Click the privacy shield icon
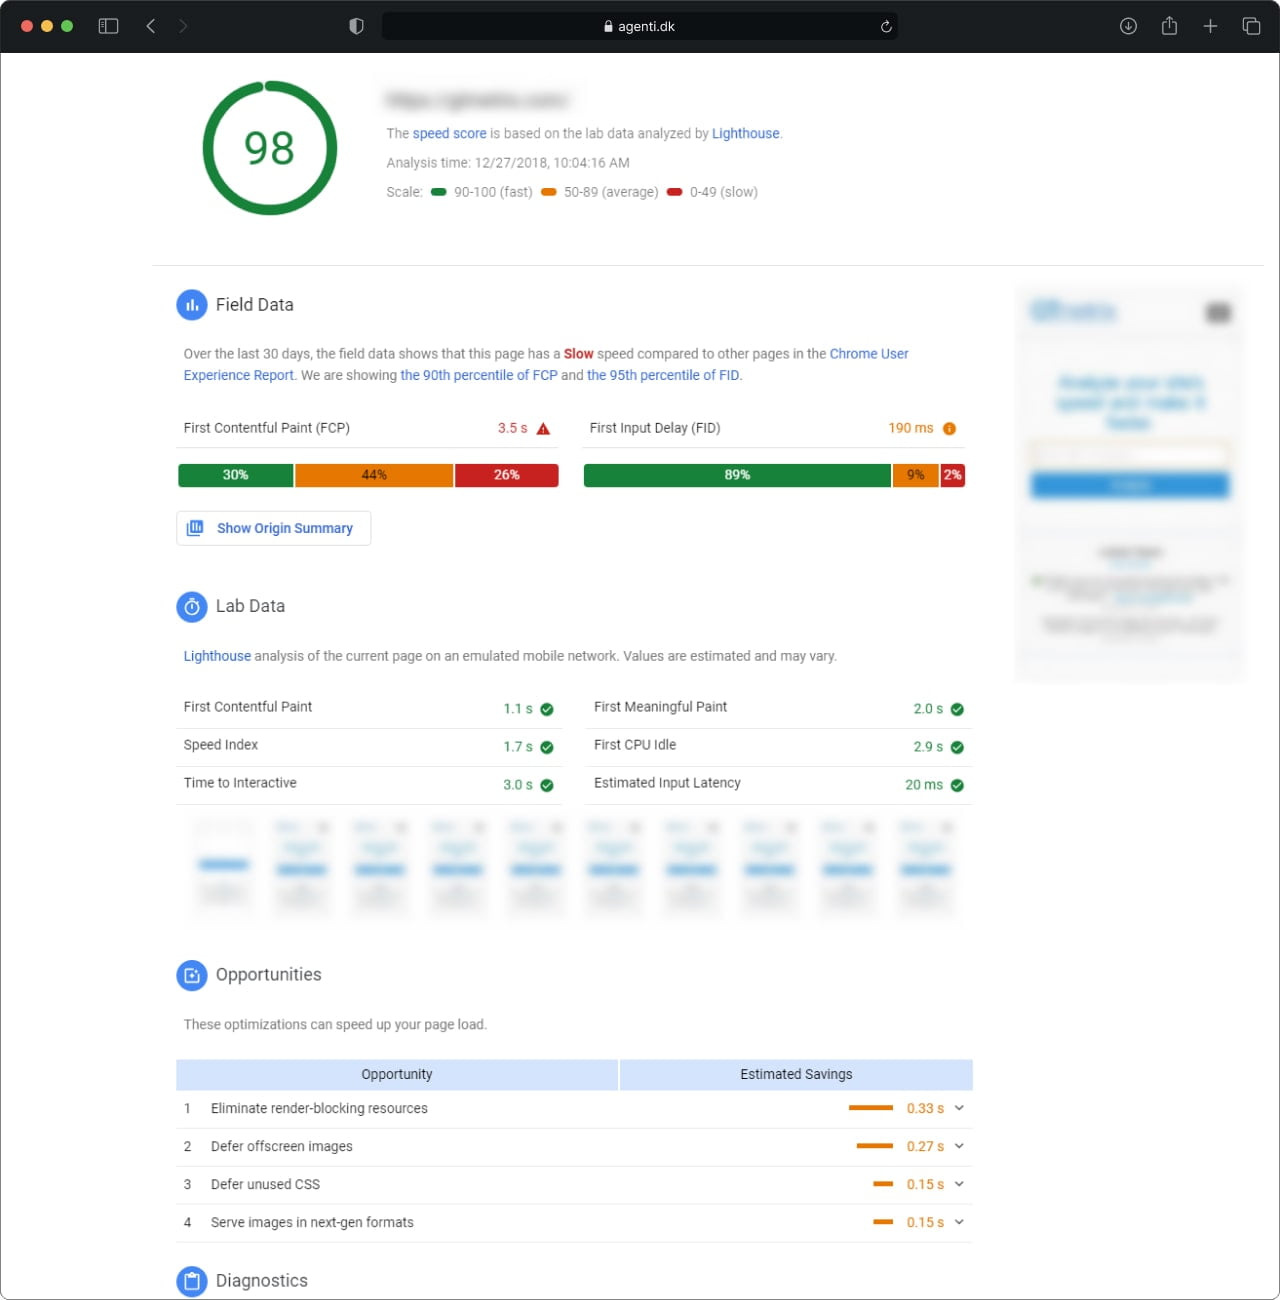The width and height of the screenshot is (1280, 1300). [356, 26]
